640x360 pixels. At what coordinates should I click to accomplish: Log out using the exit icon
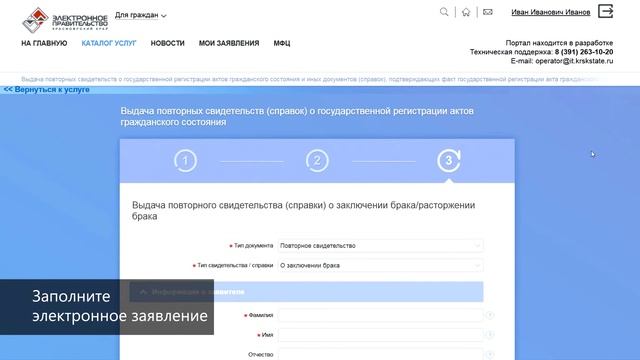[606, 11]
